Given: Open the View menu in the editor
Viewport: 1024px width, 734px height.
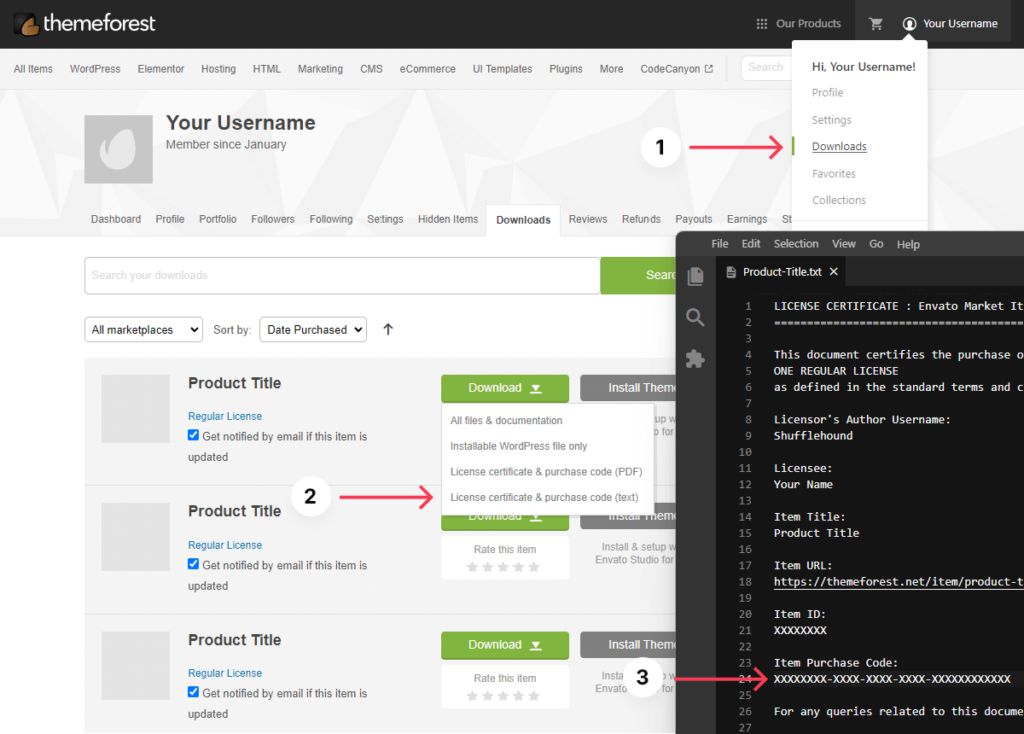Looking at the screenshot, I should pyautogui.click(x=844, y=244).
